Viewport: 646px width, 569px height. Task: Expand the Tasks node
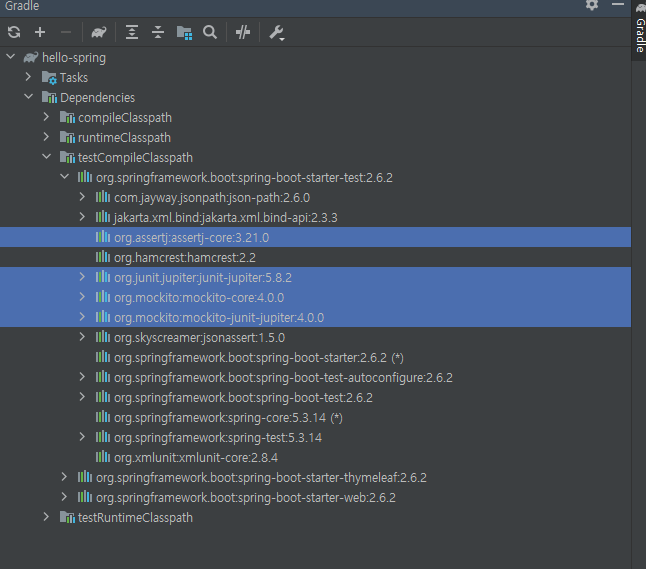[x=28, y=77]
